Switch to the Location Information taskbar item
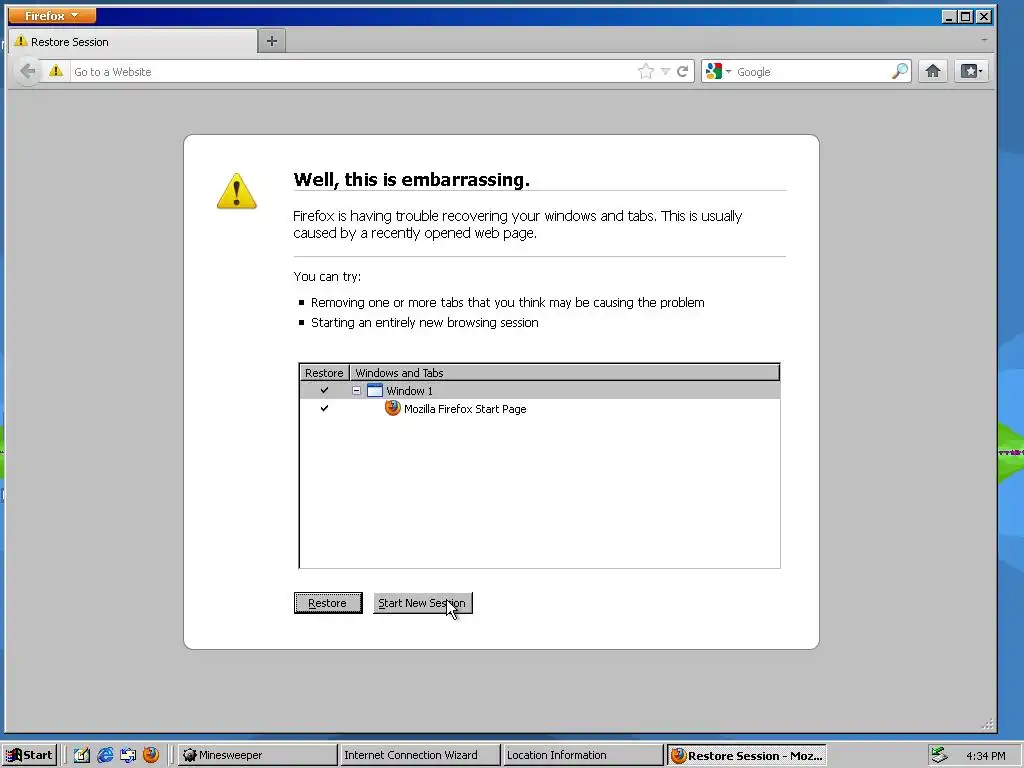The image size is (1024, 768). tap(583, 755)
